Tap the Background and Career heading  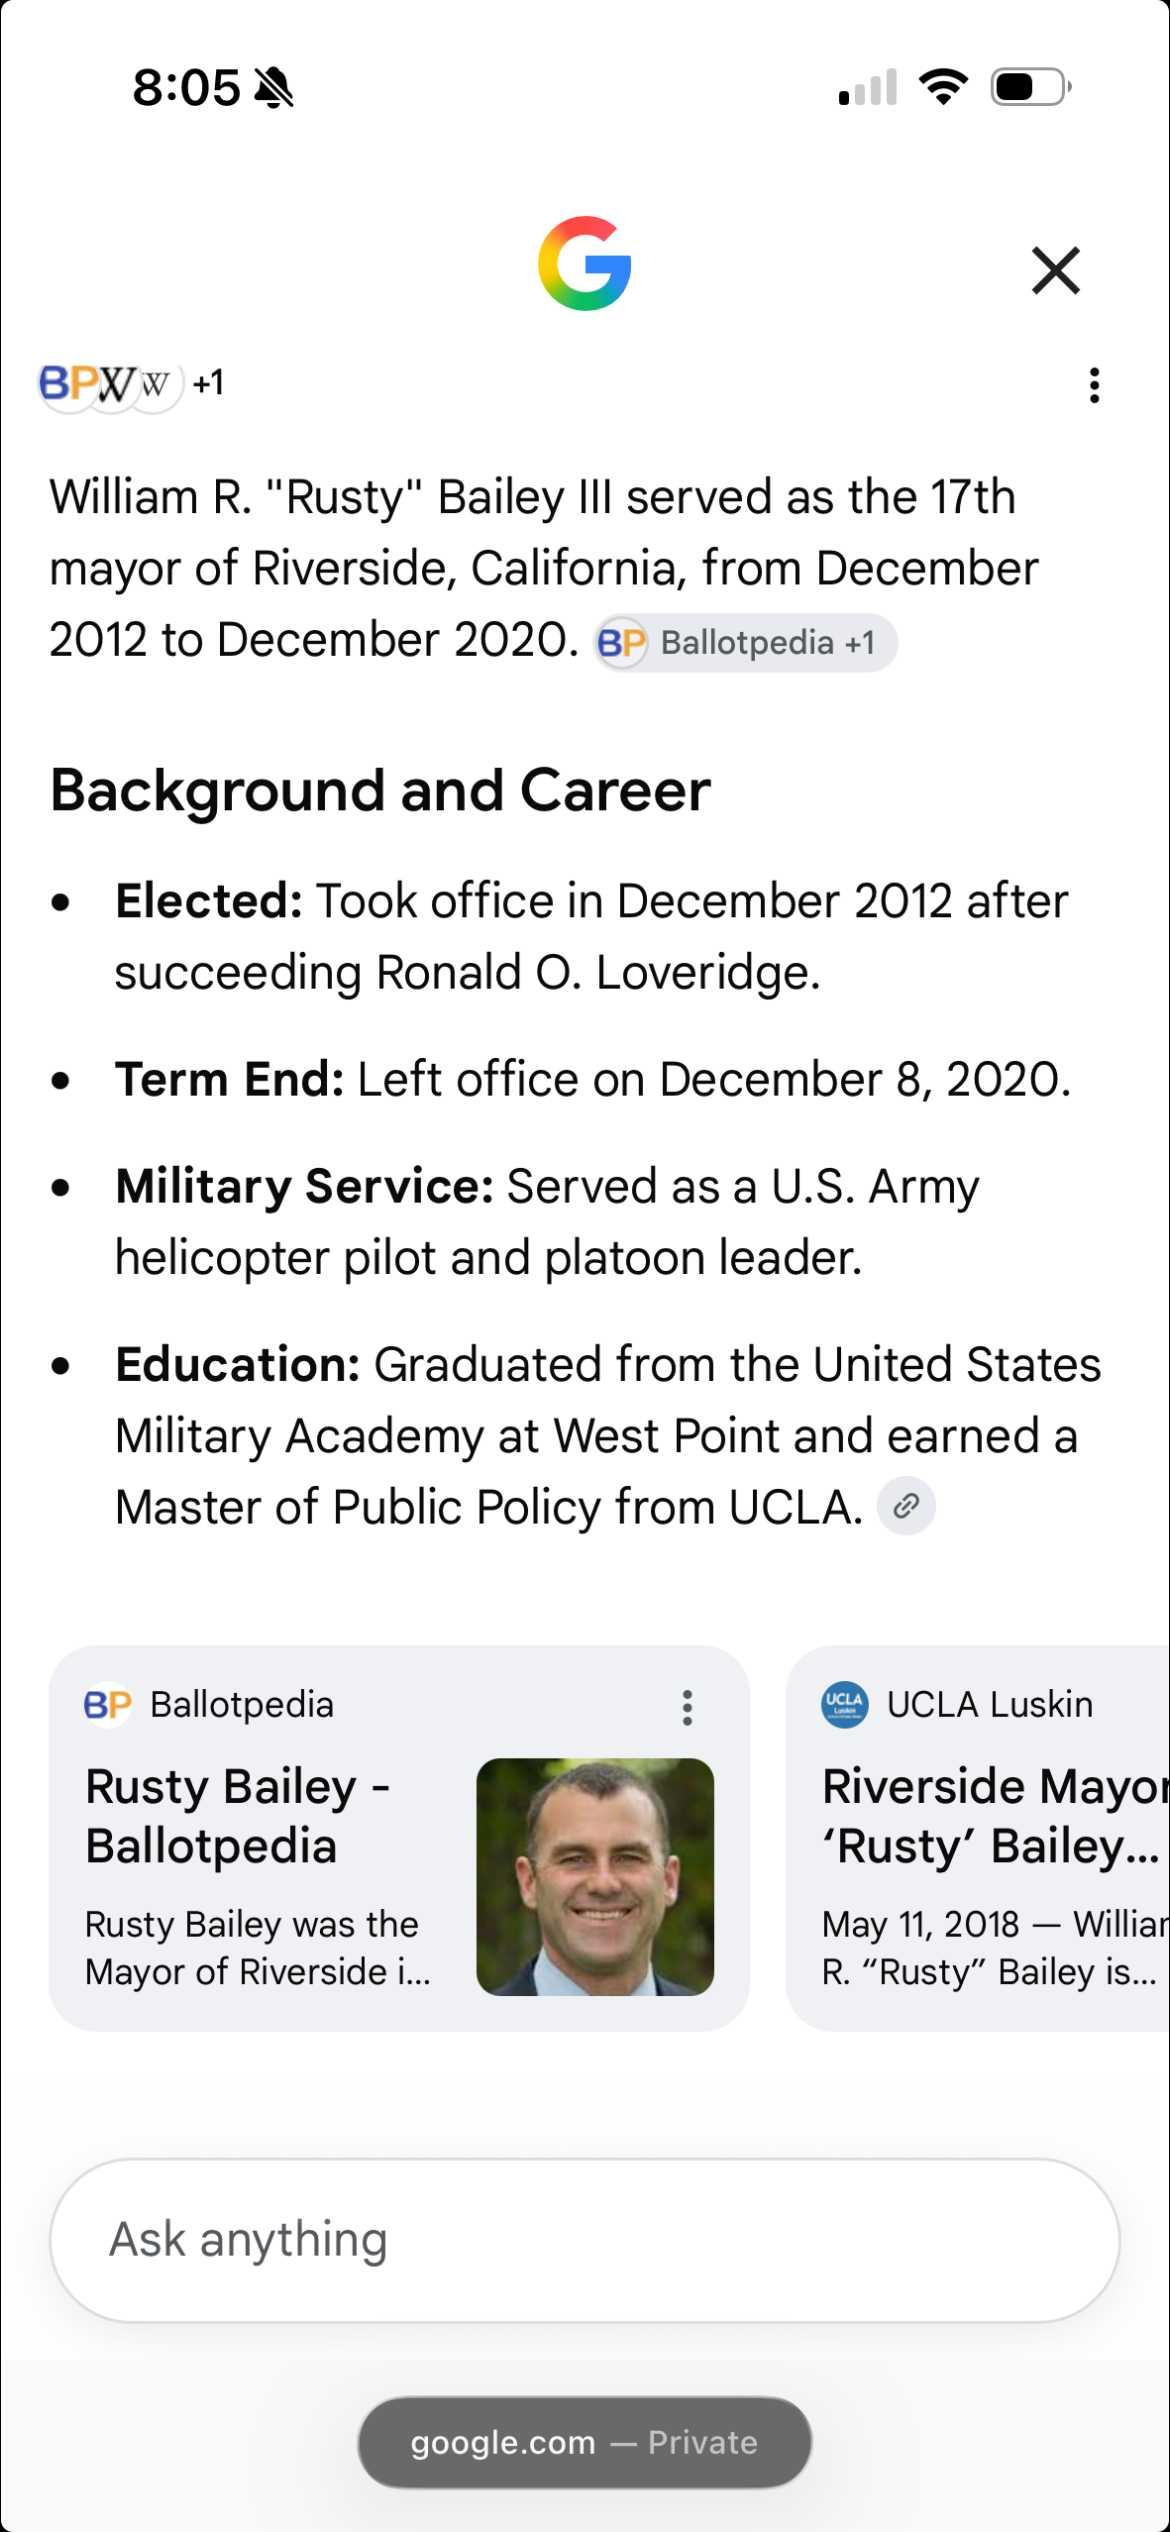click(x=380, y=790)
